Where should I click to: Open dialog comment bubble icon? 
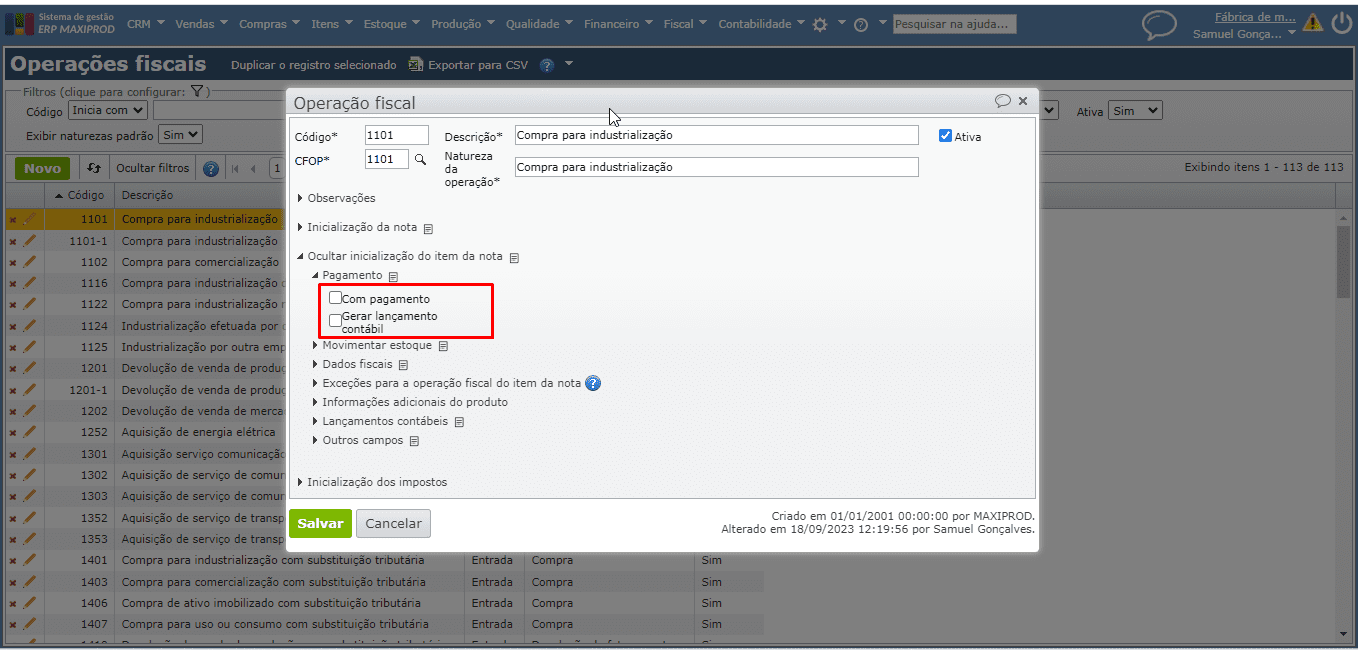pos(1002,101)
